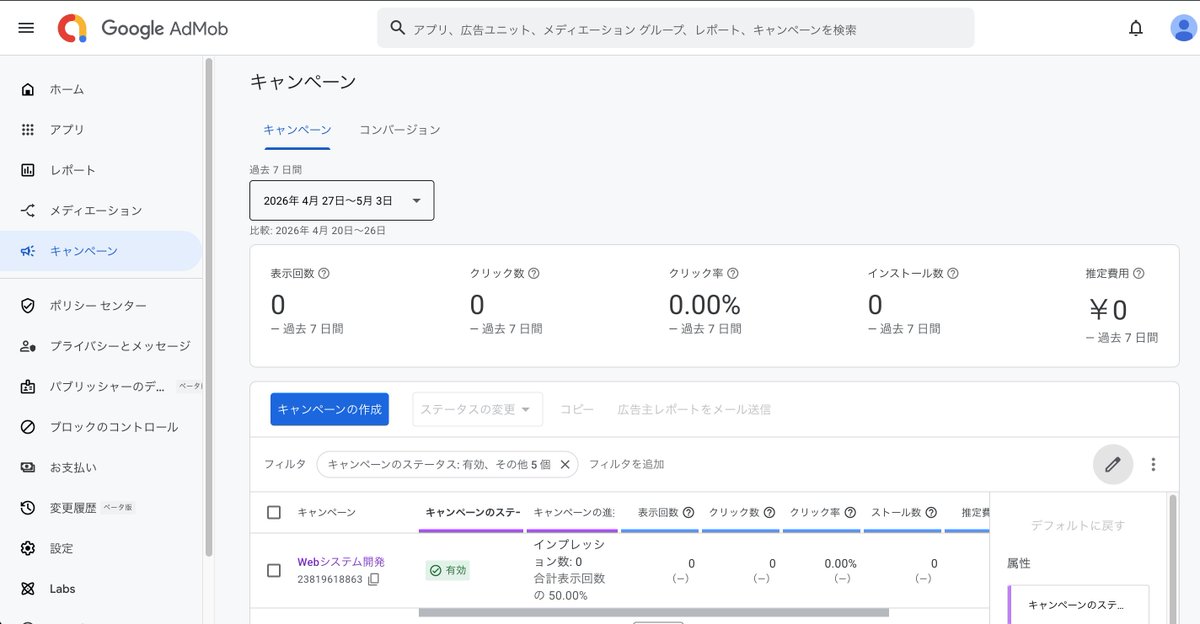Click the sidebar vertical scrollbar
The height and width of the screenshot is (624, 1200).
click(209, 306)
